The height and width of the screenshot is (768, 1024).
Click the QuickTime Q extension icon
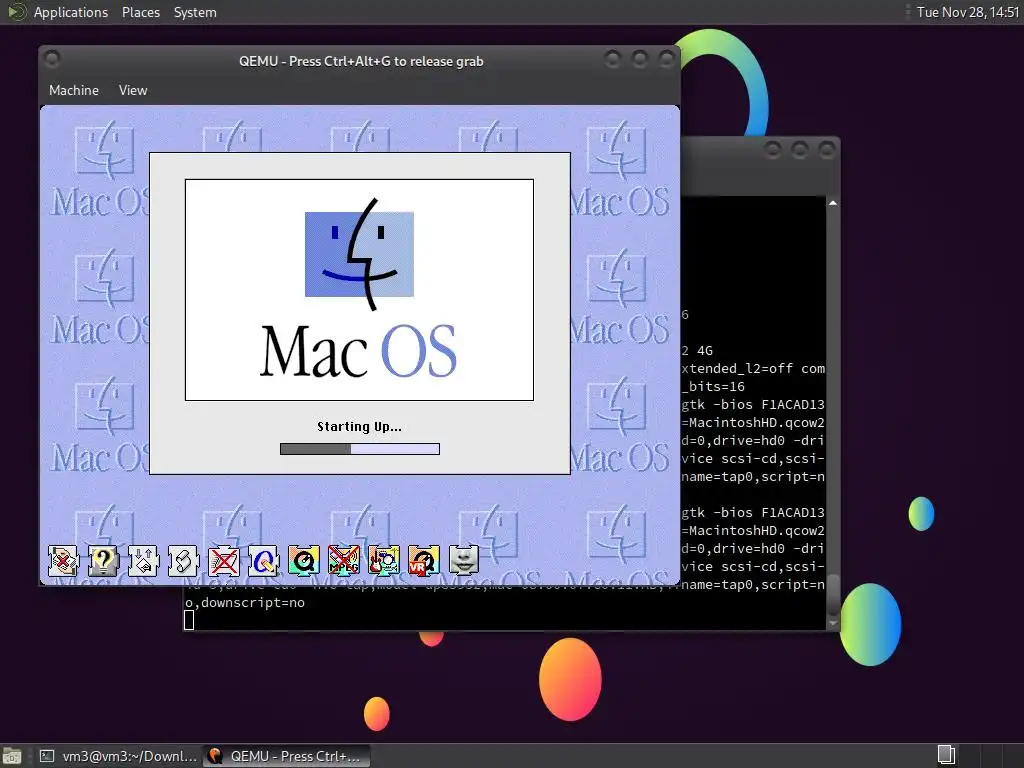(304, 560)
